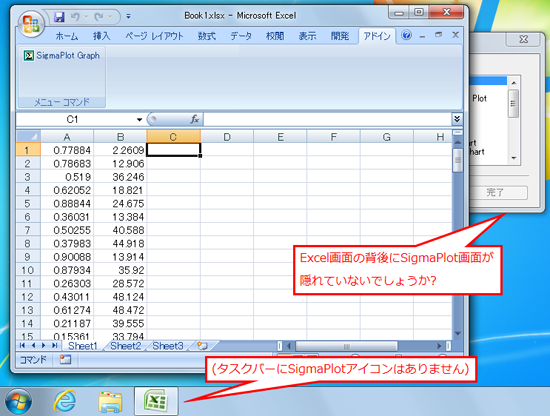
Task: Click cell with value 48.472
Action: pos(120,310)
